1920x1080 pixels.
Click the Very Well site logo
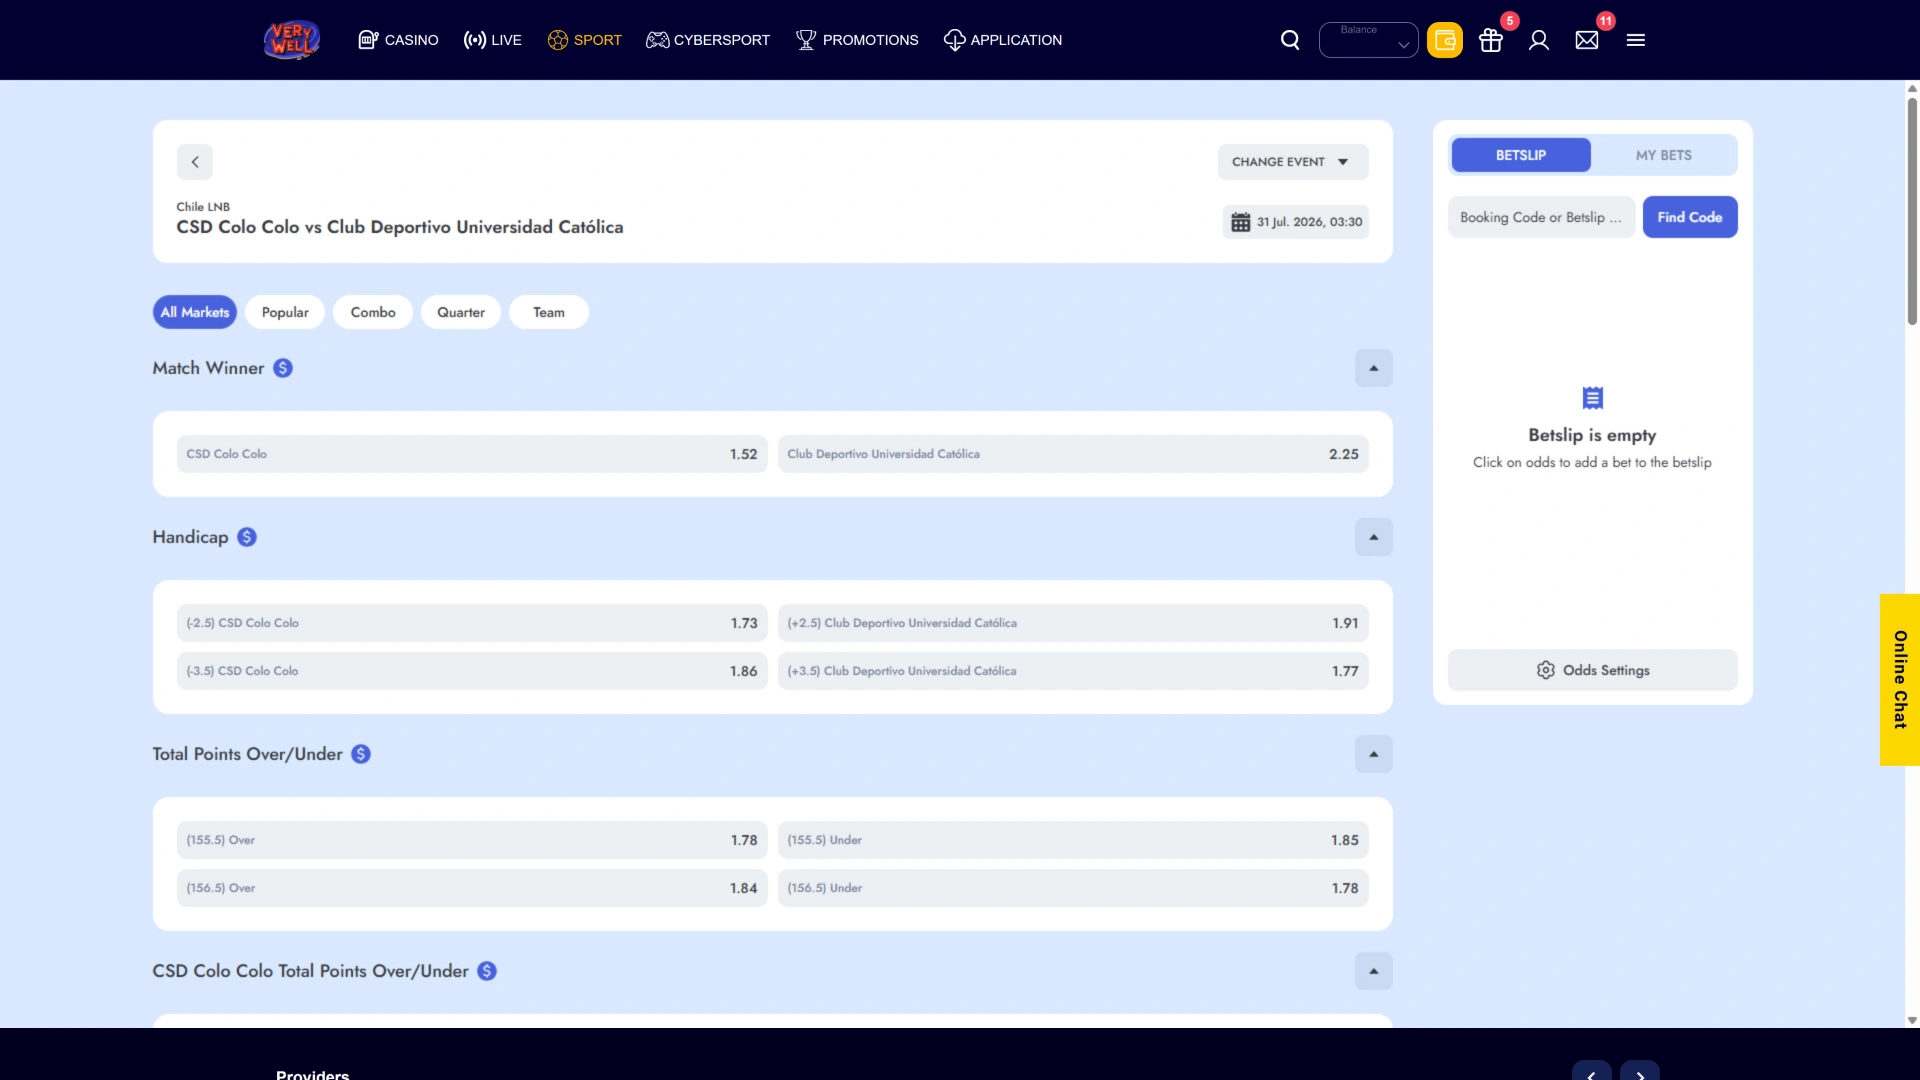point(291,40)
